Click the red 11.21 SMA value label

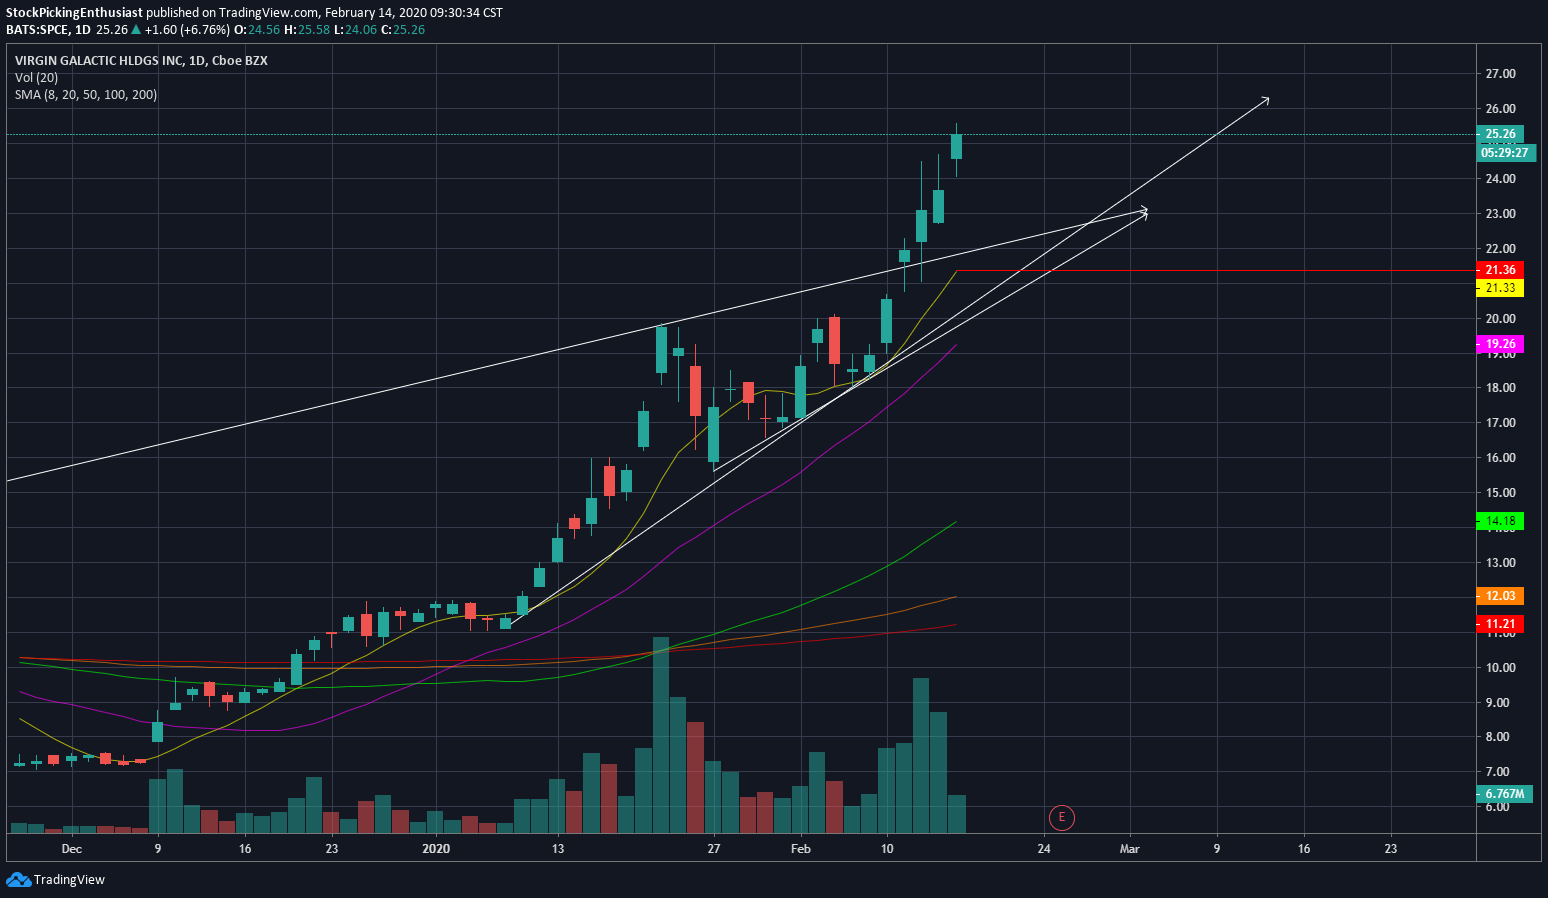[x=1500, y=624]
